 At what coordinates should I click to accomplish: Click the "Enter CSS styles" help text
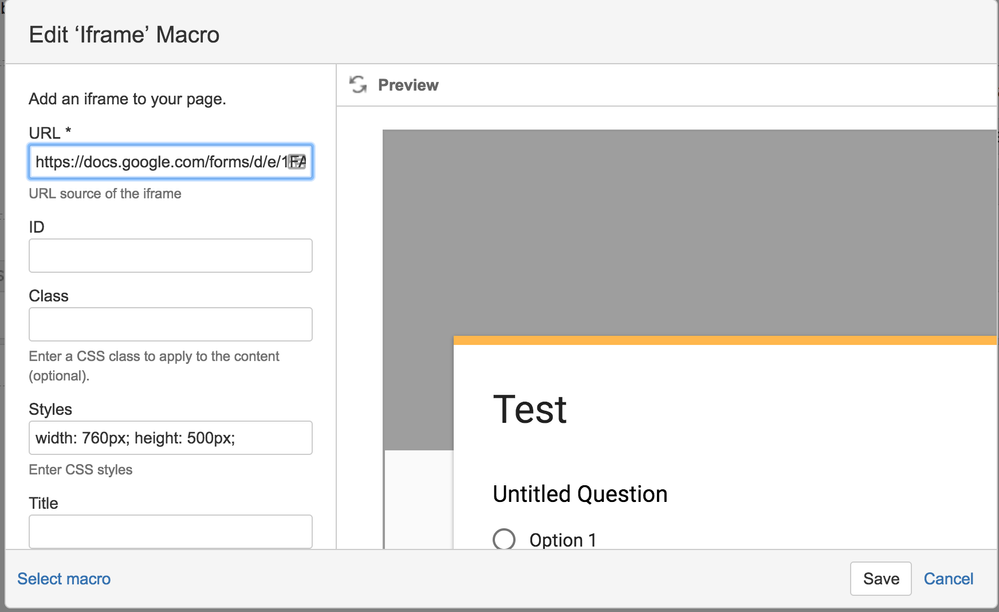click(x=81, y=470)
